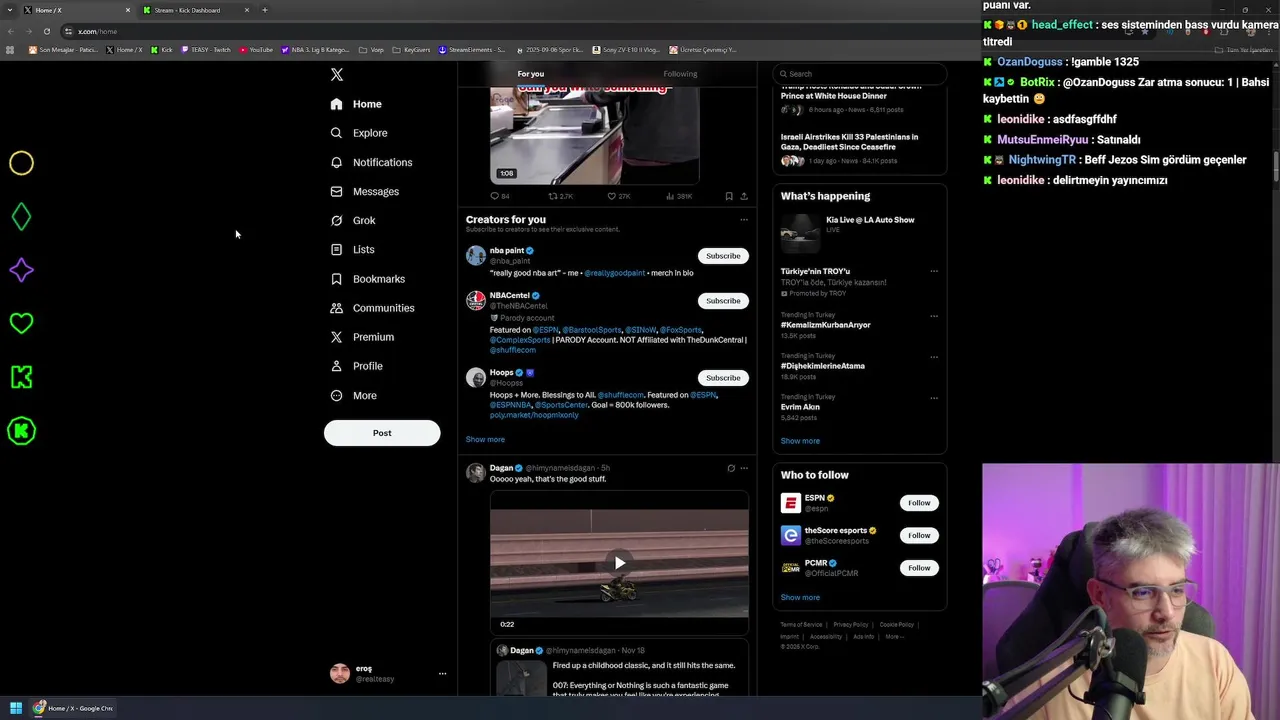View analytics icon showing 381K
Viewport: 1280px width, 720px height.
tap(670, 196)
